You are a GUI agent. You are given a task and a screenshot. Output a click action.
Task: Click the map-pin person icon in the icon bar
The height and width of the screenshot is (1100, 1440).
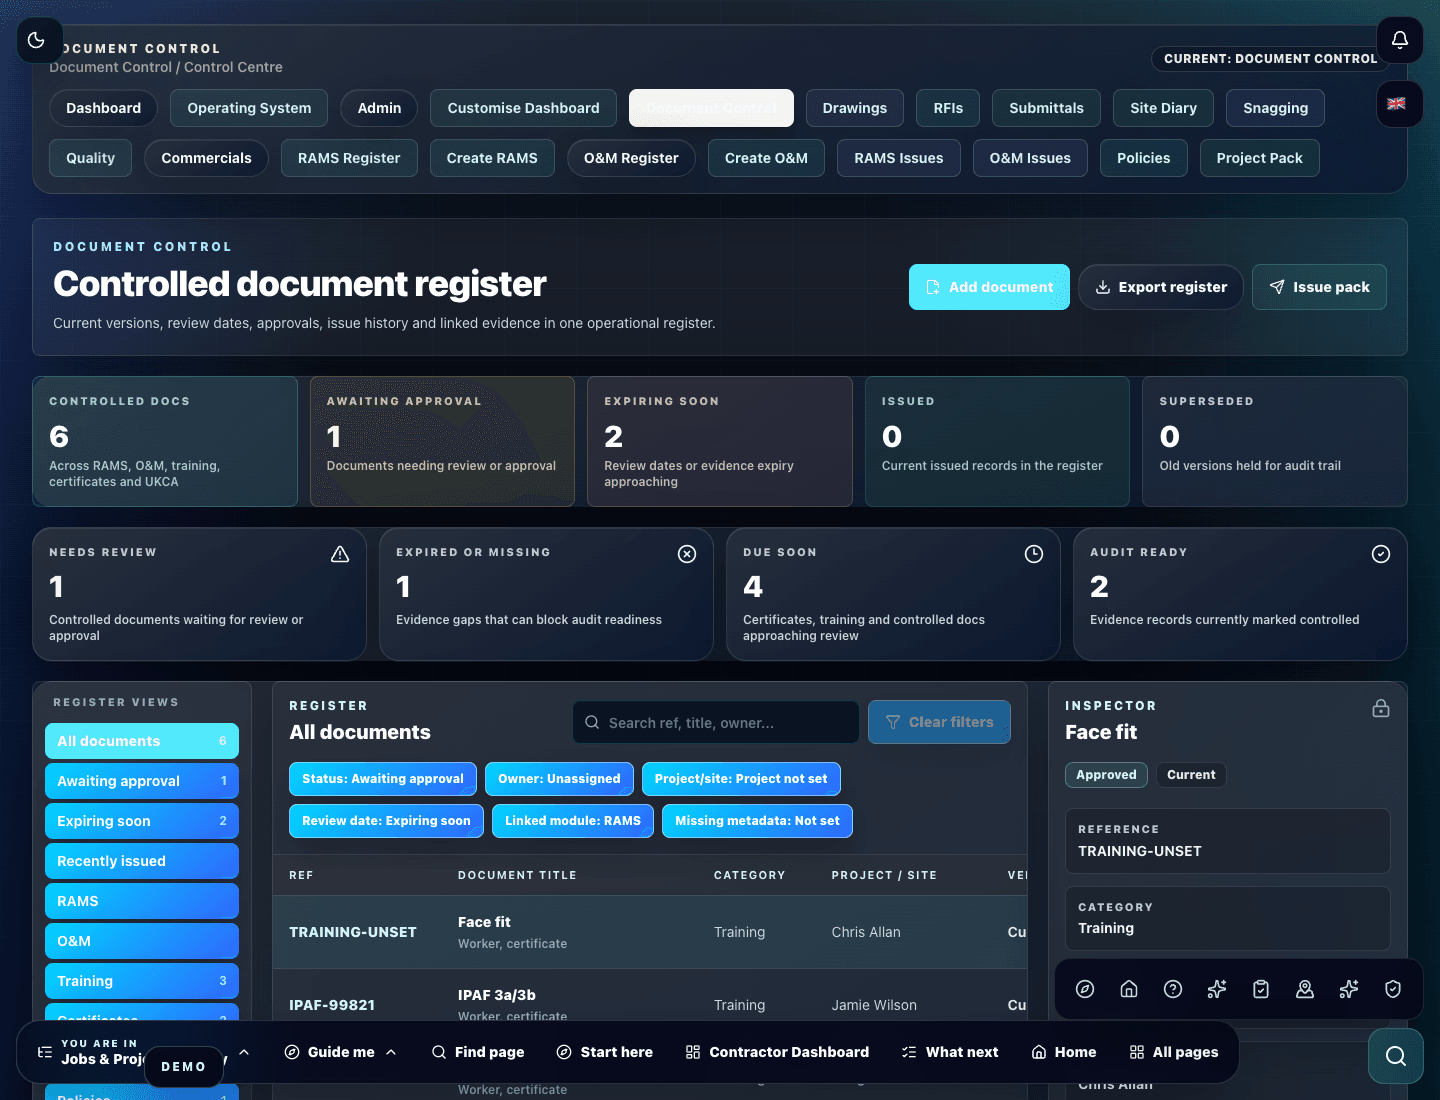(x=1305, y=989)
